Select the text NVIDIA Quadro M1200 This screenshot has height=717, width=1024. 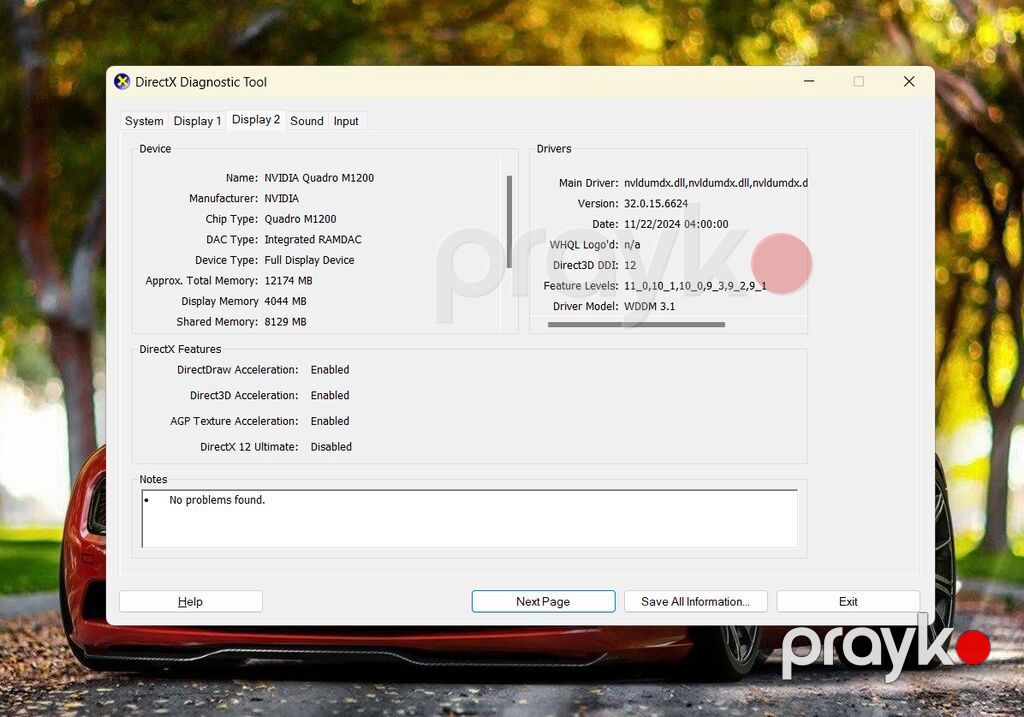pyautogui.click(x=319, y=178)
